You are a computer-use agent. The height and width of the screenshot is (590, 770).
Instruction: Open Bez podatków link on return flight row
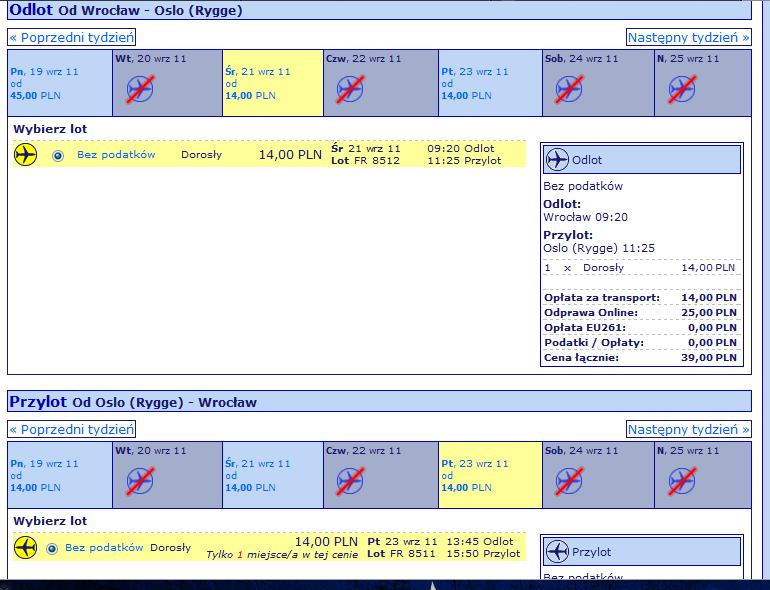point(104,547)
